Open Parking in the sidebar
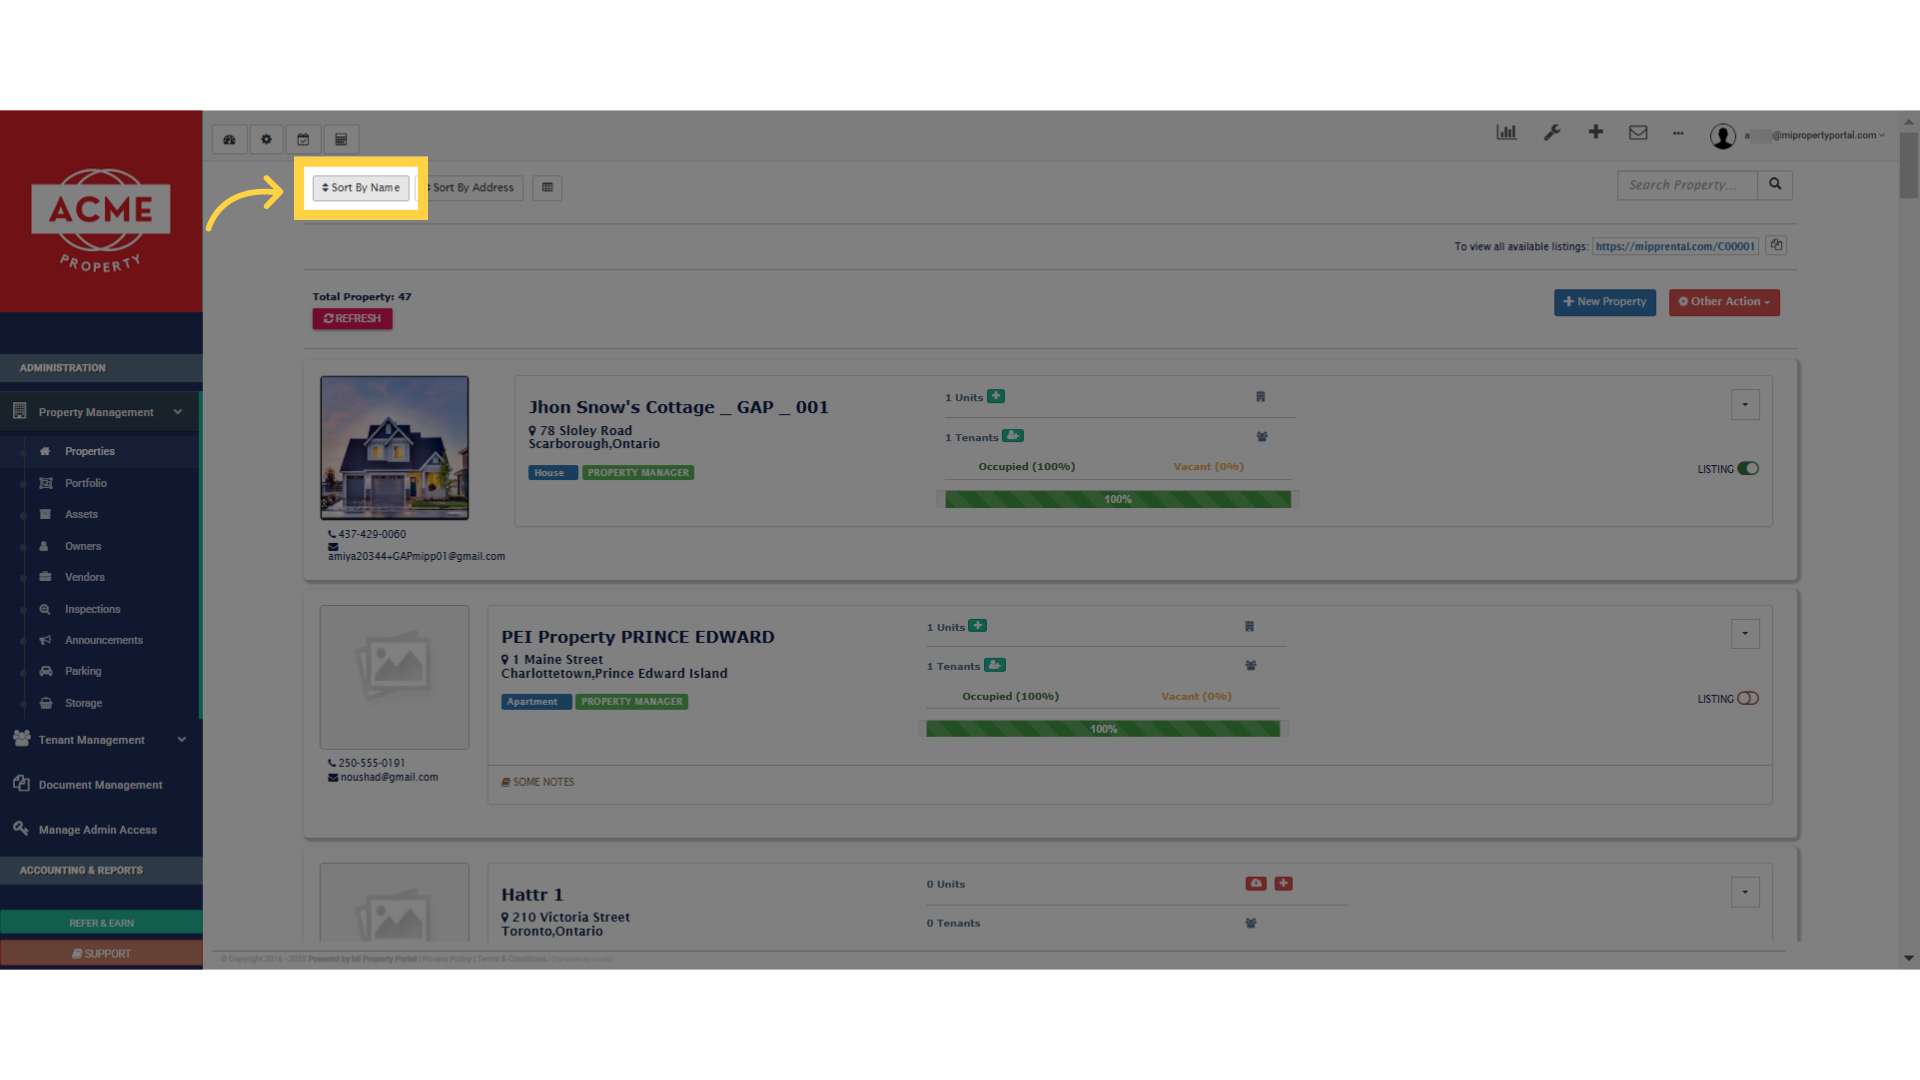 click(83, 672)
